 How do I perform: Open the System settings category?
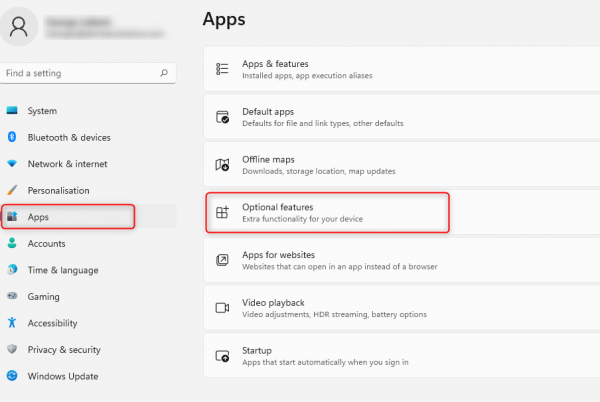point(42,111)
